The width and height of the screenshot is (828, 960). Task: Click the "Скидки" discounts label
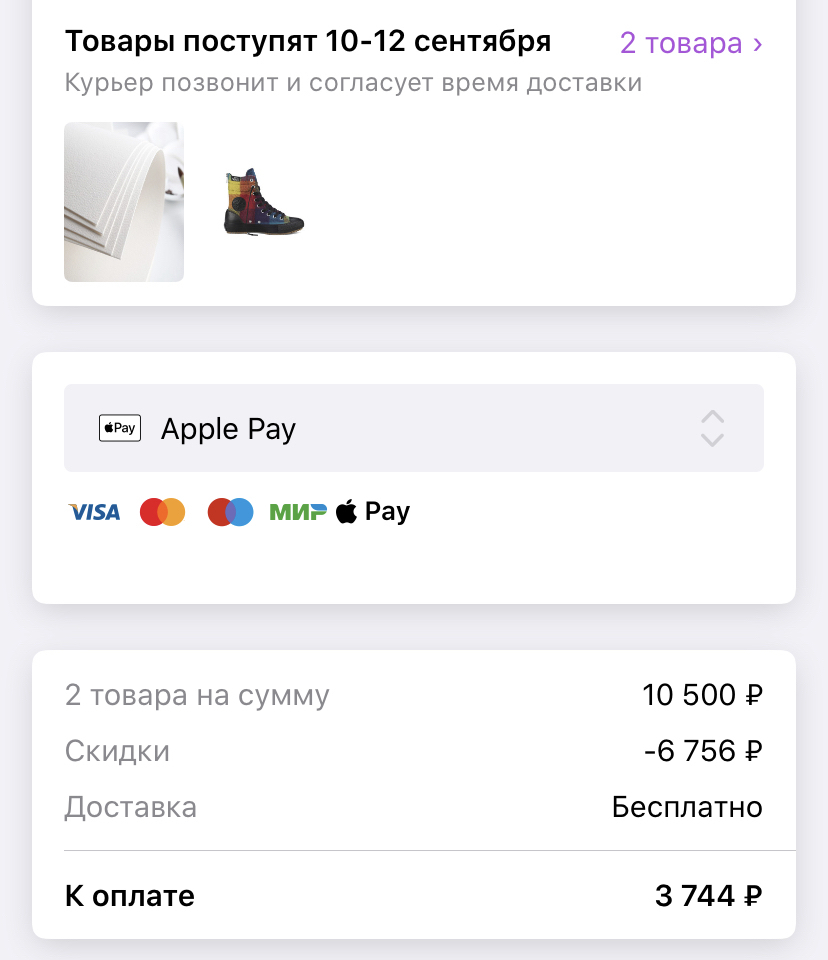click(x=117, y=751)
